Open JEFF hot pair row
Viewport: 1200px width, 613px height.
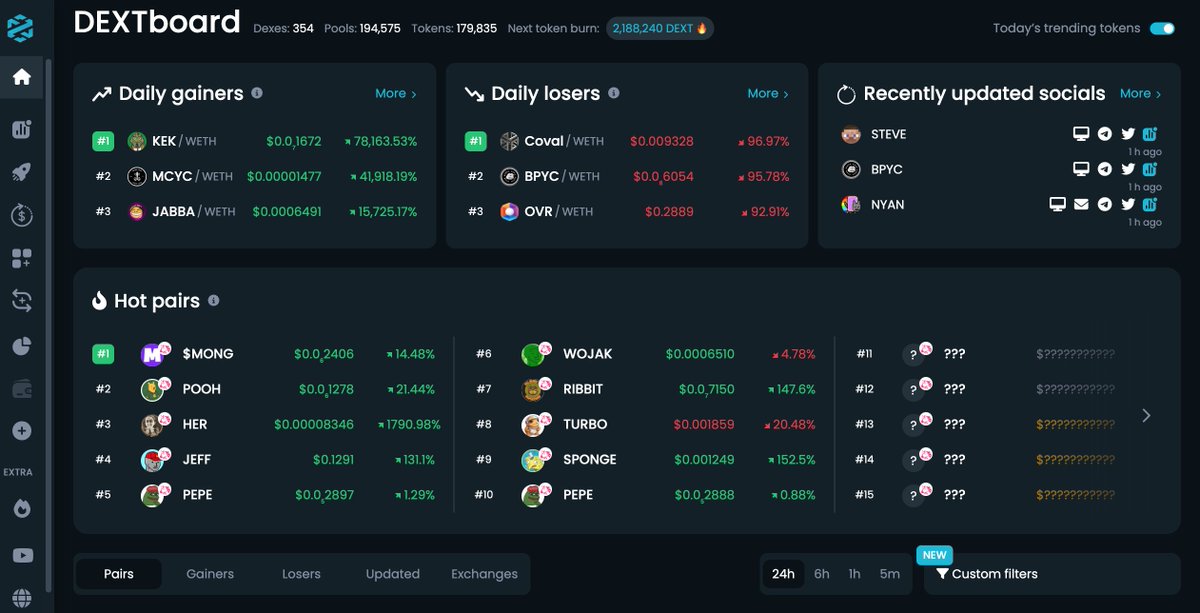point(266,460)
